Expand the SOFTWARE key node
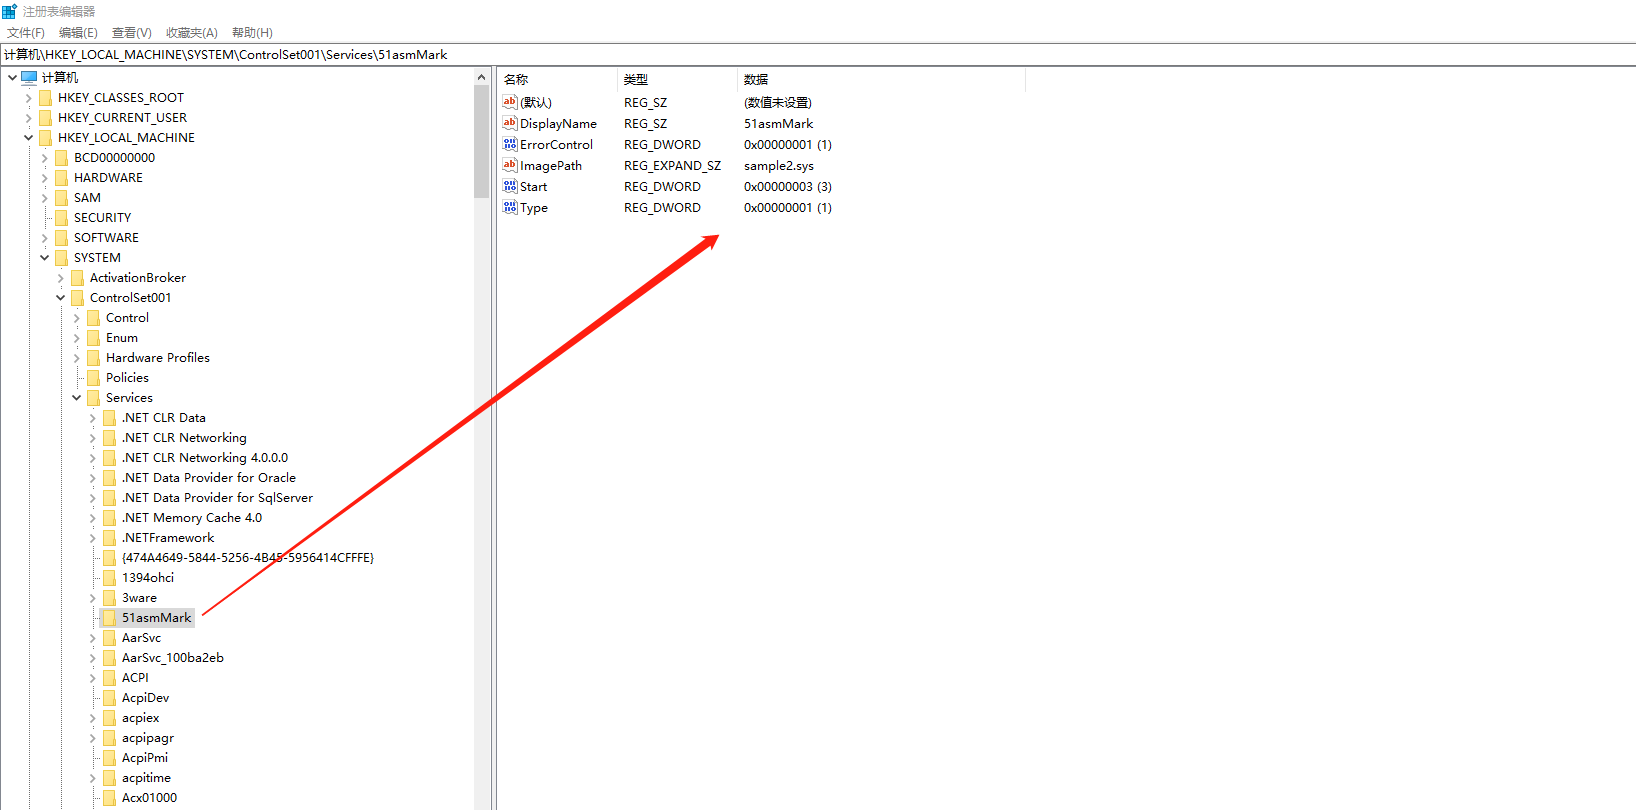1636x810 pixels. click(x=44, y=238)
